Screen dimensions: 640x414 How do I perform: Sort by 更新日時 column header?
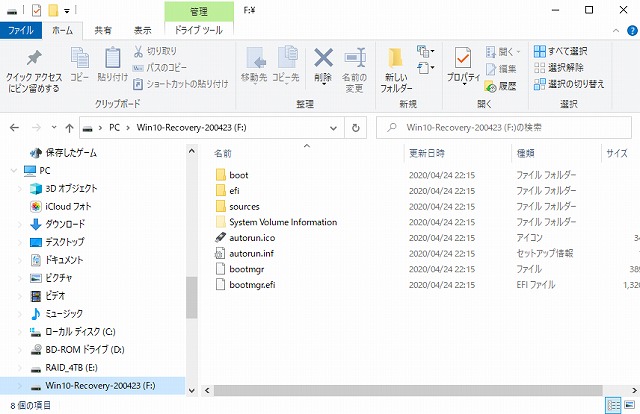pyautogui.click(x=427, y=154)
